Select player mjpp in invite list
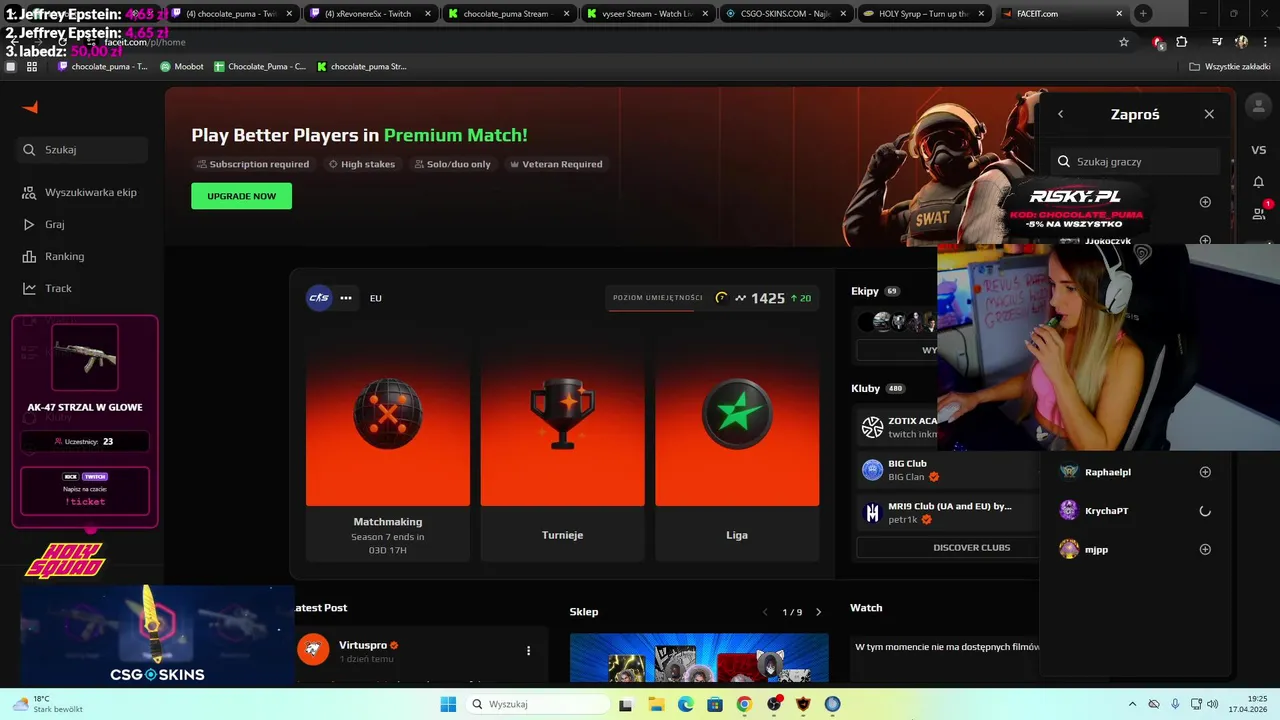Image resolution: width=1280 pixels, height=720 pixels. [1096, 549]
